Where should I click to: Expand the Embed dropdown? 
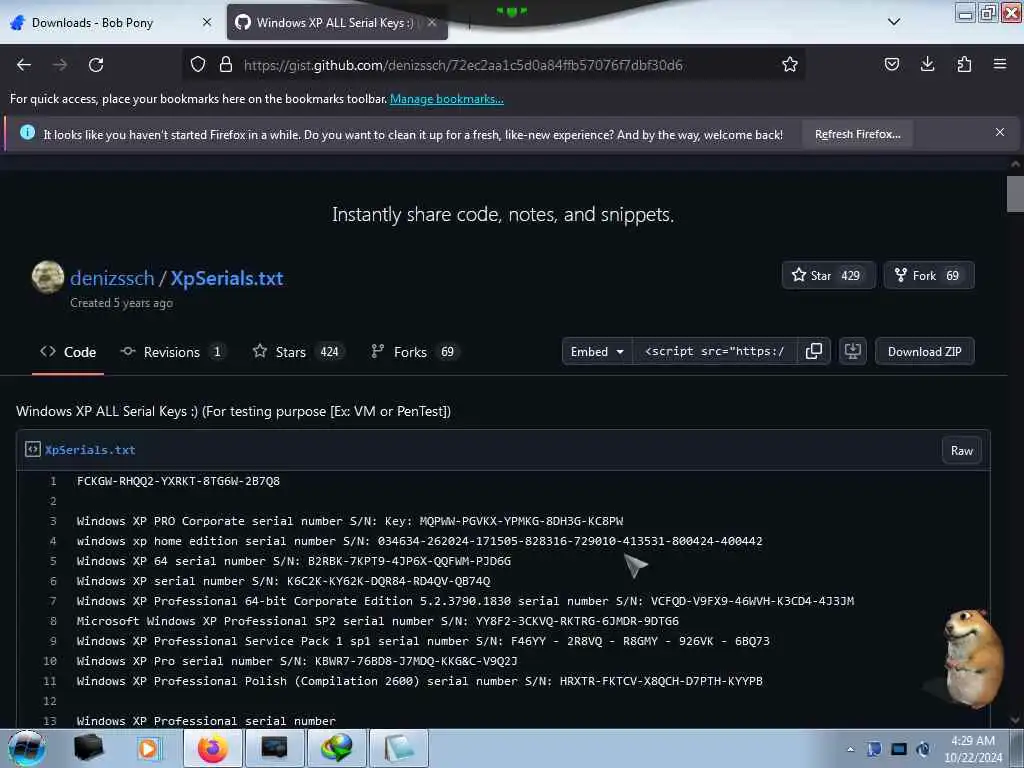(x=597, y=351)
